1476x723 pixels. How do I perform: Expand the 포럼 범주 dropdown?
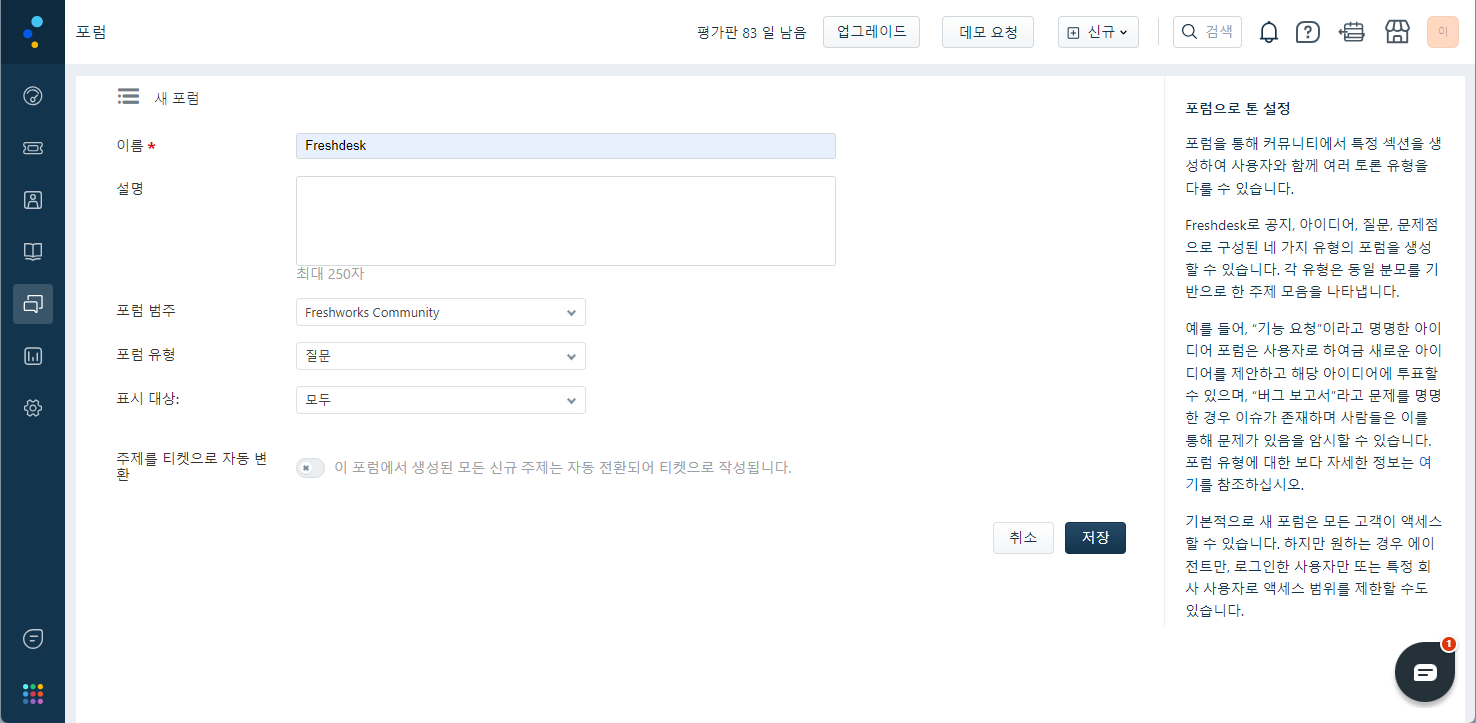[441, 312]
